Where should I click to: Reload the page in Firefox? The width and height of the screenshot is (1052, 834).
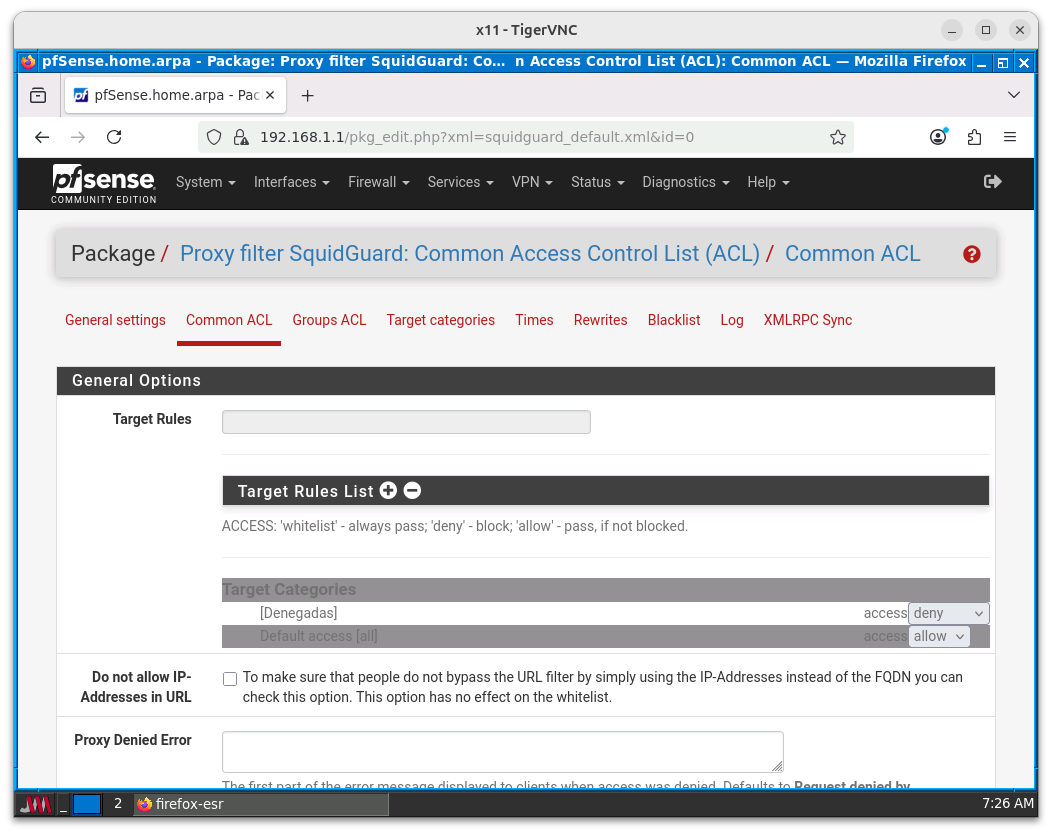114,137
